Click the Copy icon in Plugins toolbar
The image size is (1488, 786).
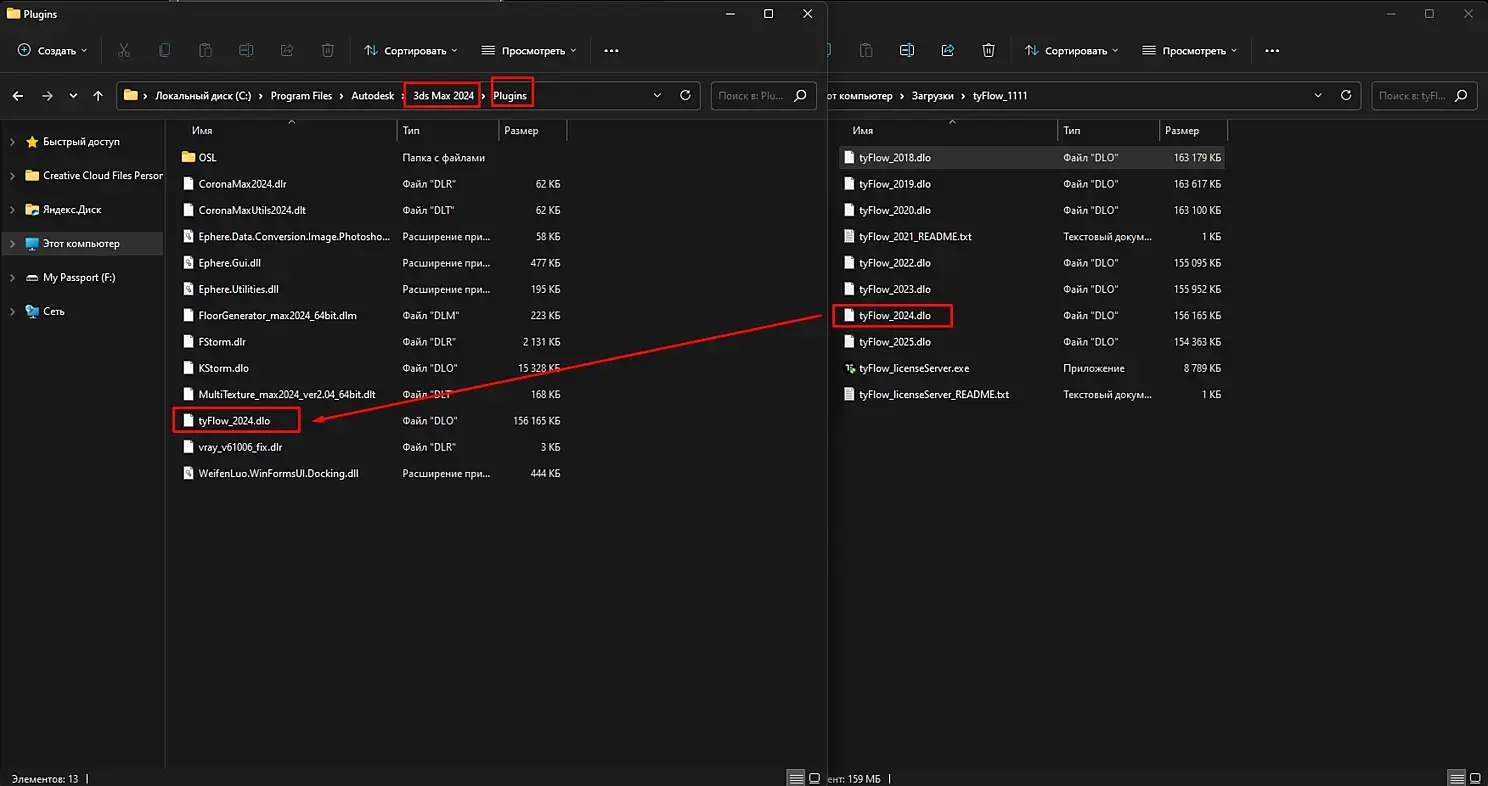[x=165, y=50]
